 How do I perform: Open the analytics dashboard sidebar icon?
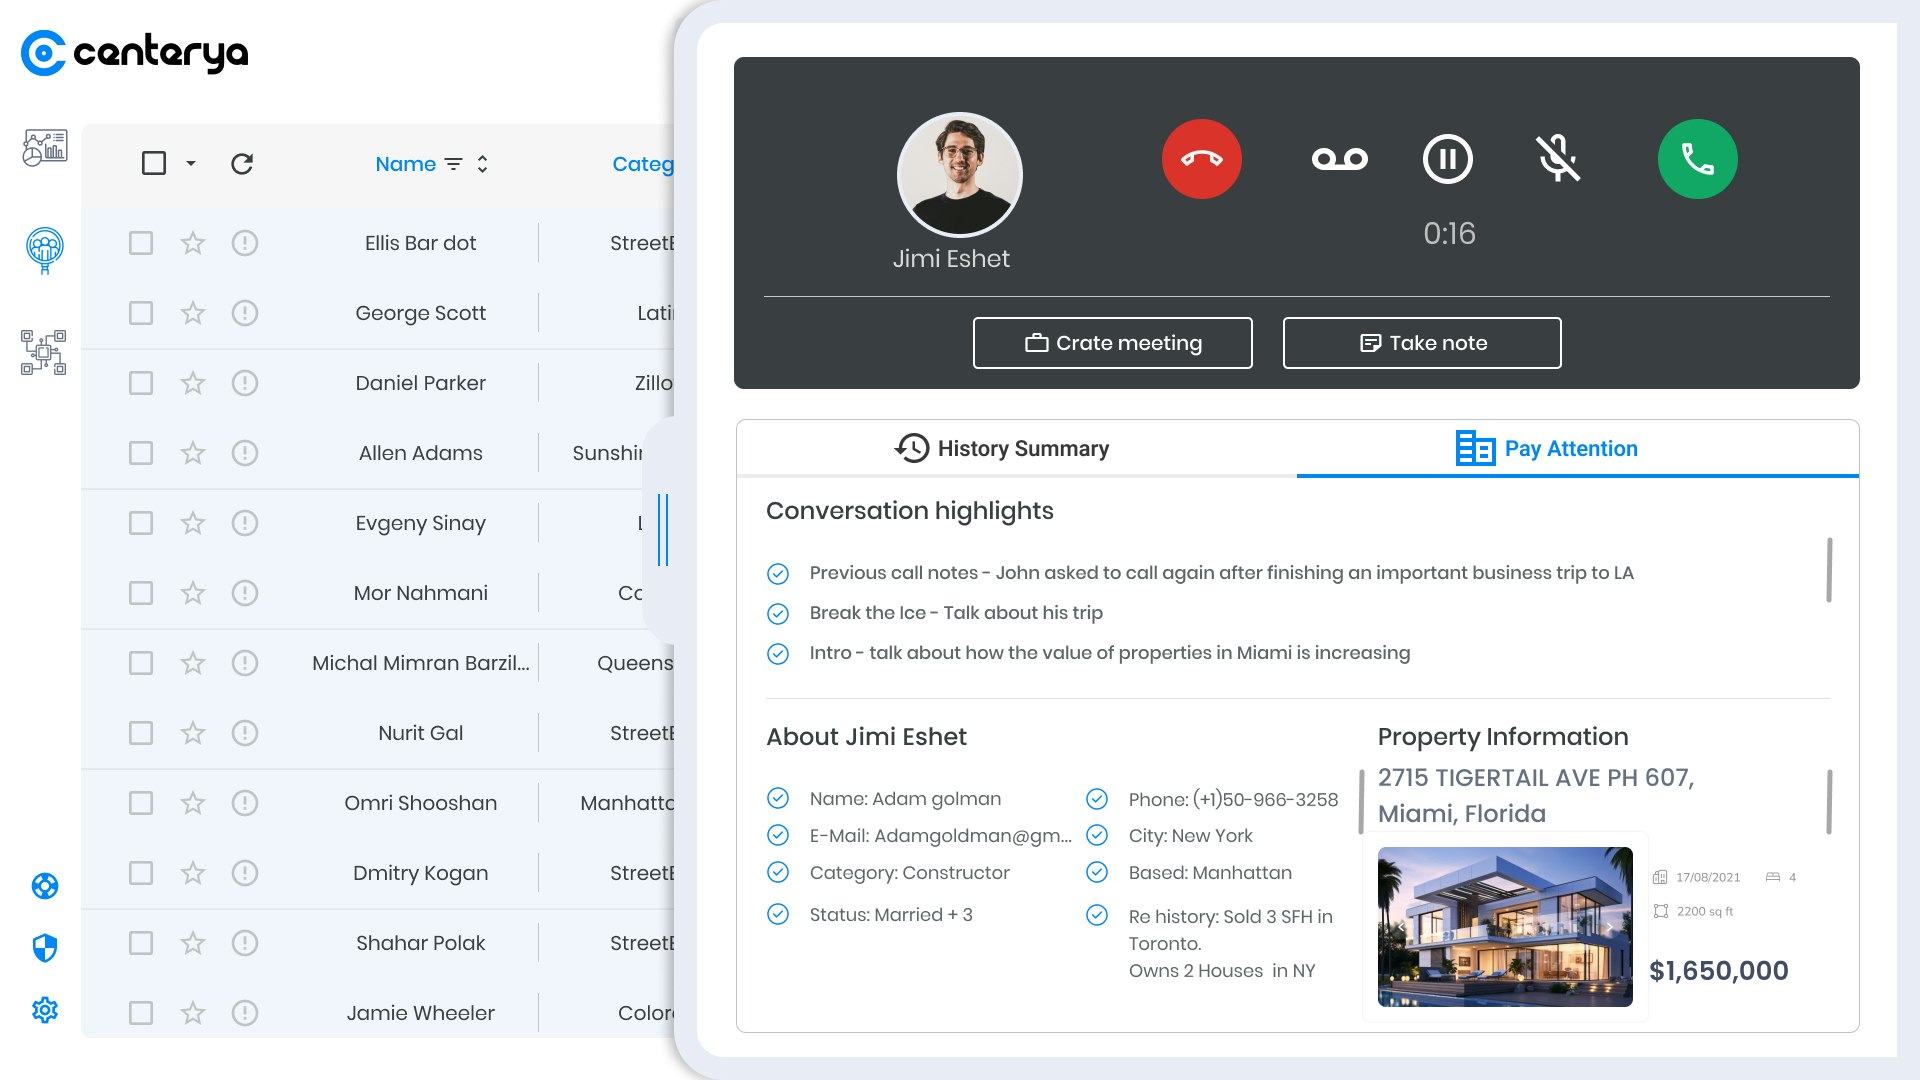[x=45, y=148]
